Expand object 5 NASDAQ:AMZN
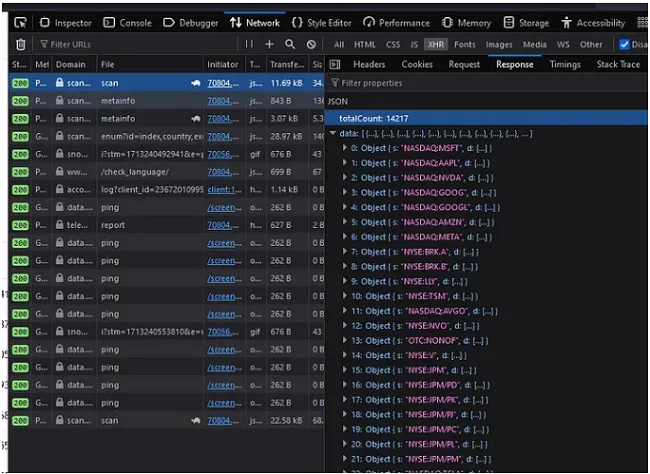Viewport: 650px width, 474px height. point(344,222)
